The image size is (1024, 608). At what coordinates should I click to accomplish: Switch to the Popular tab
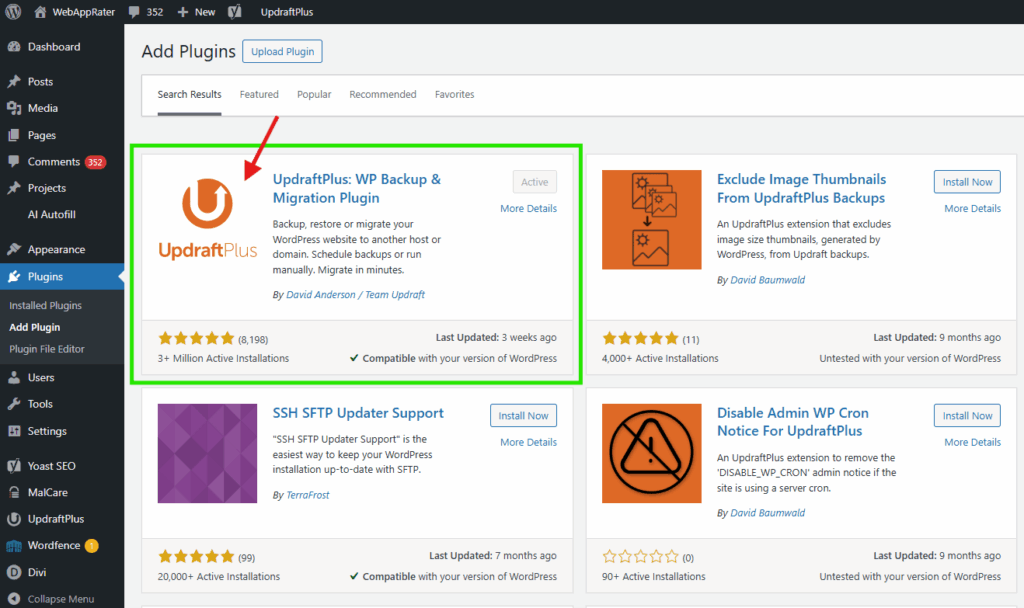click(x=314, y=95)
